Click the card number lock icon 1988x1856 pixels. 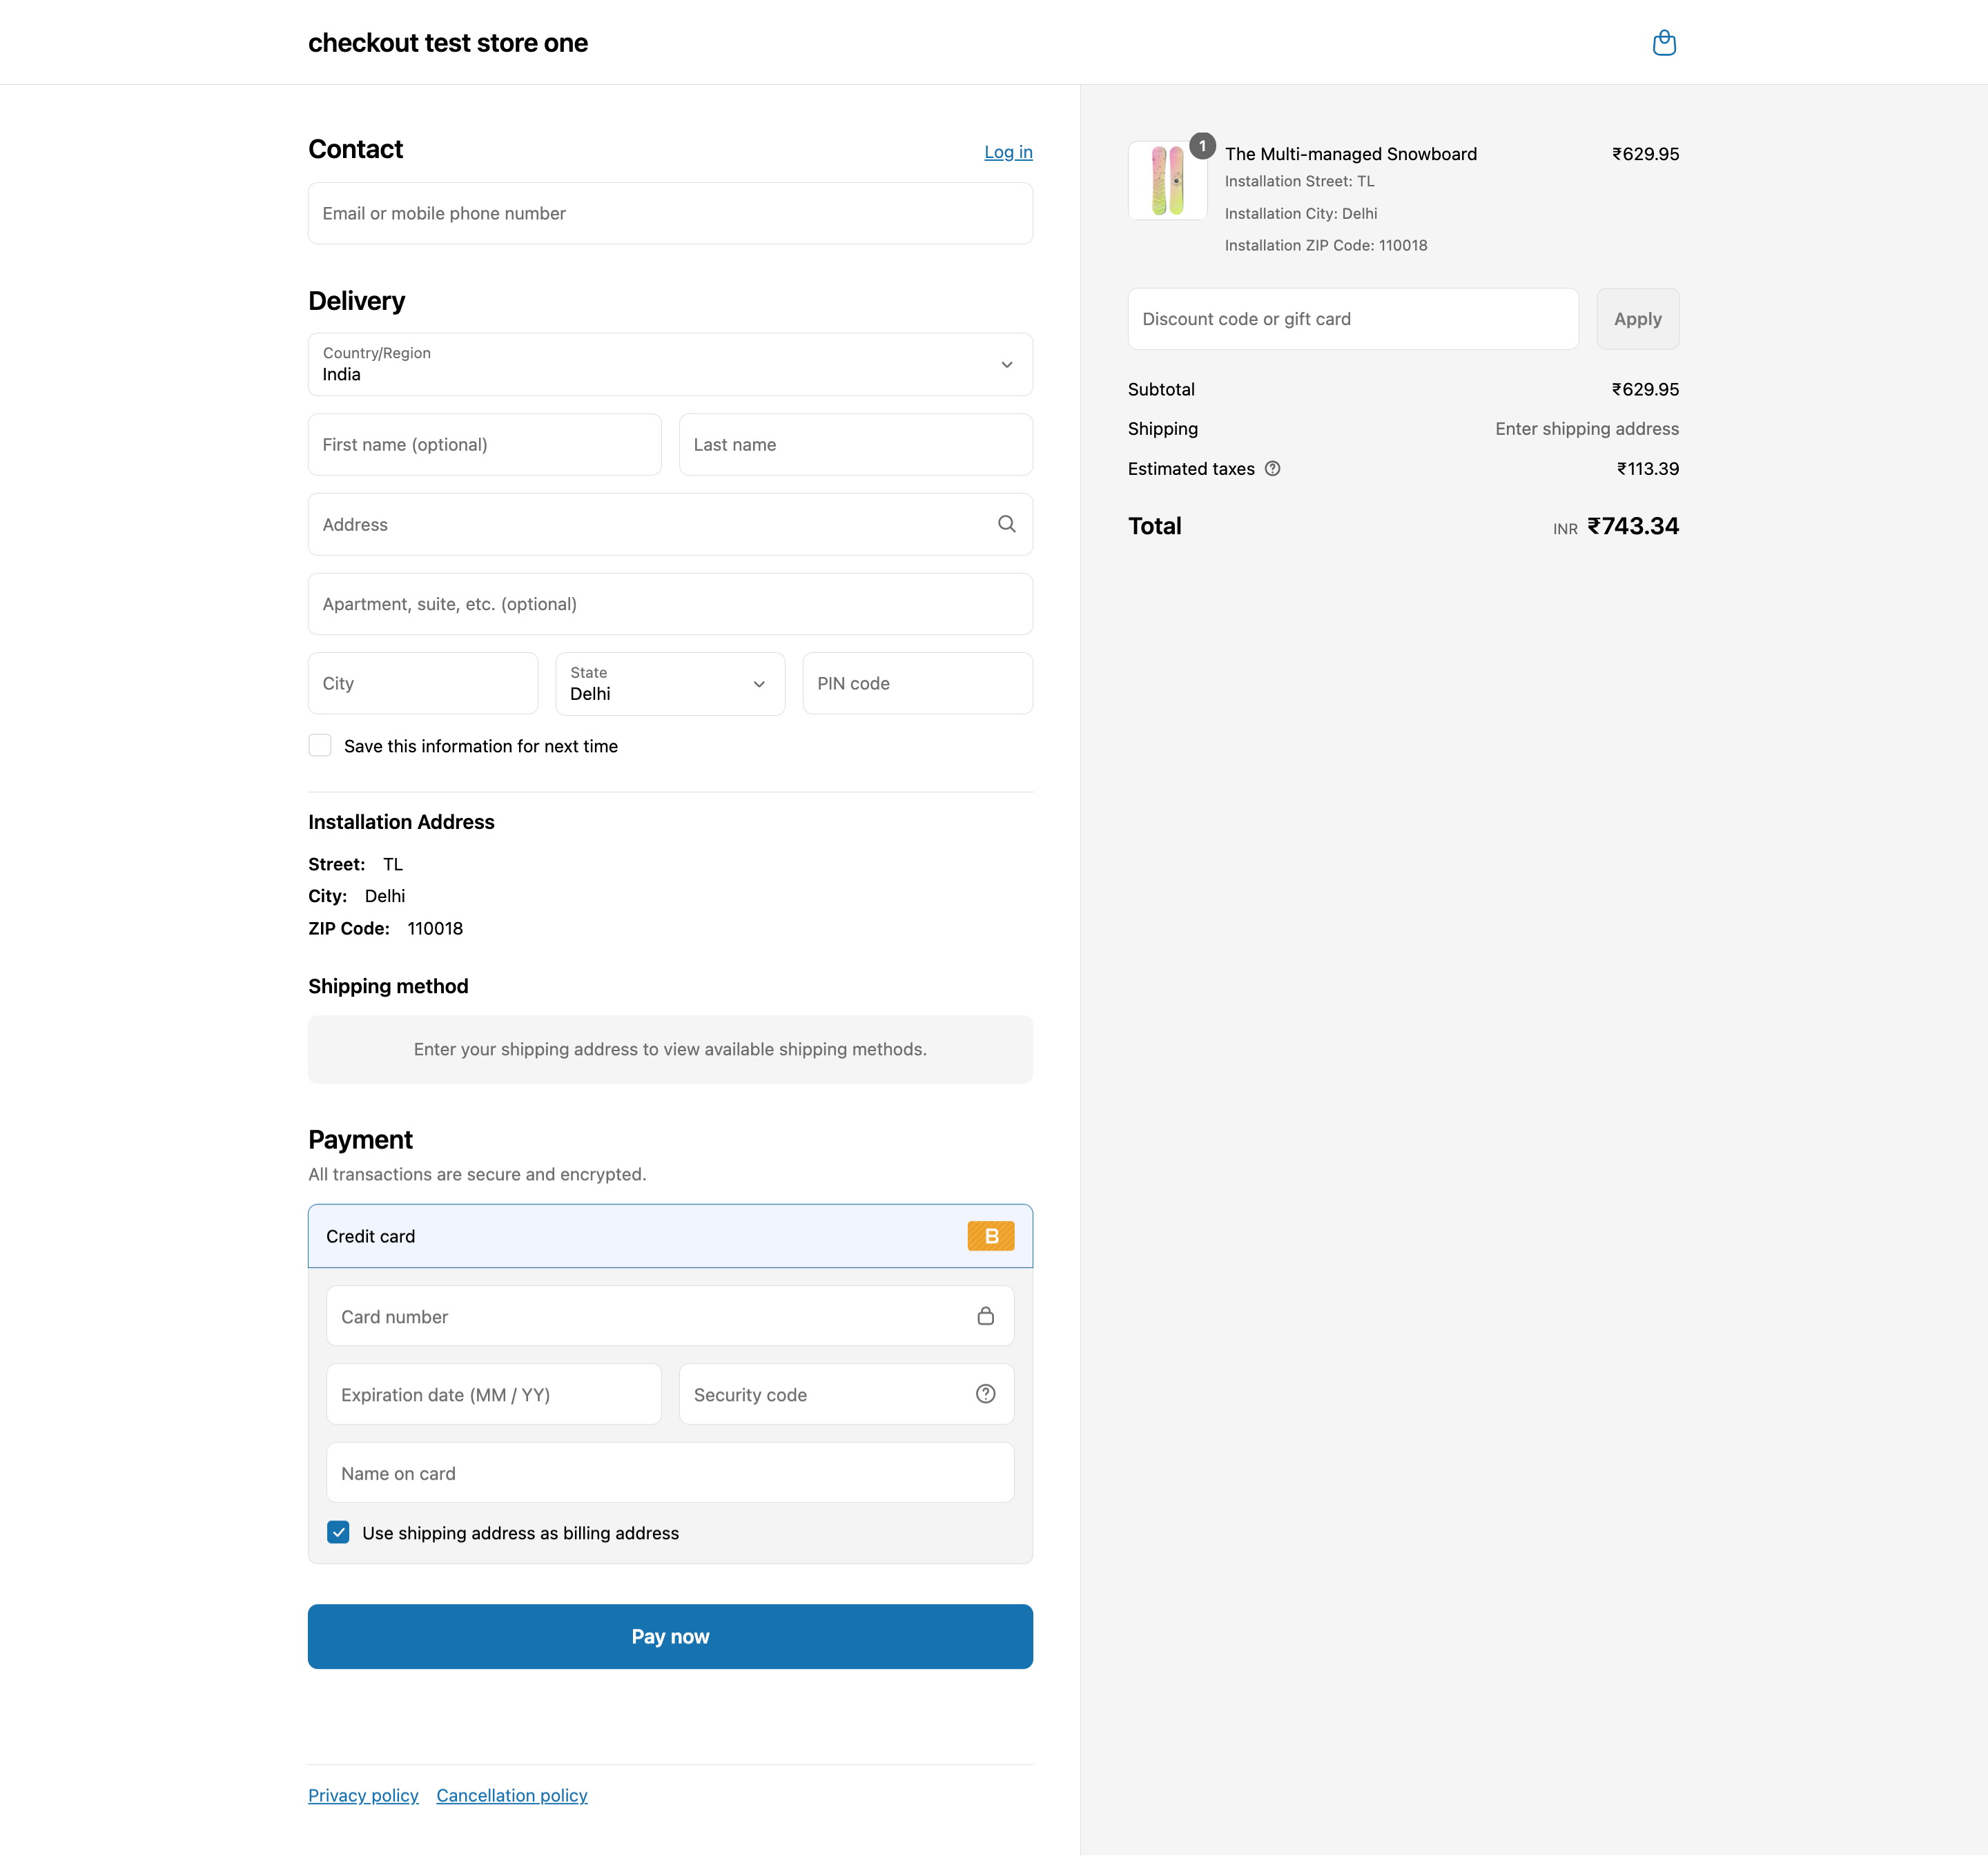click(x=985, y=1316)
